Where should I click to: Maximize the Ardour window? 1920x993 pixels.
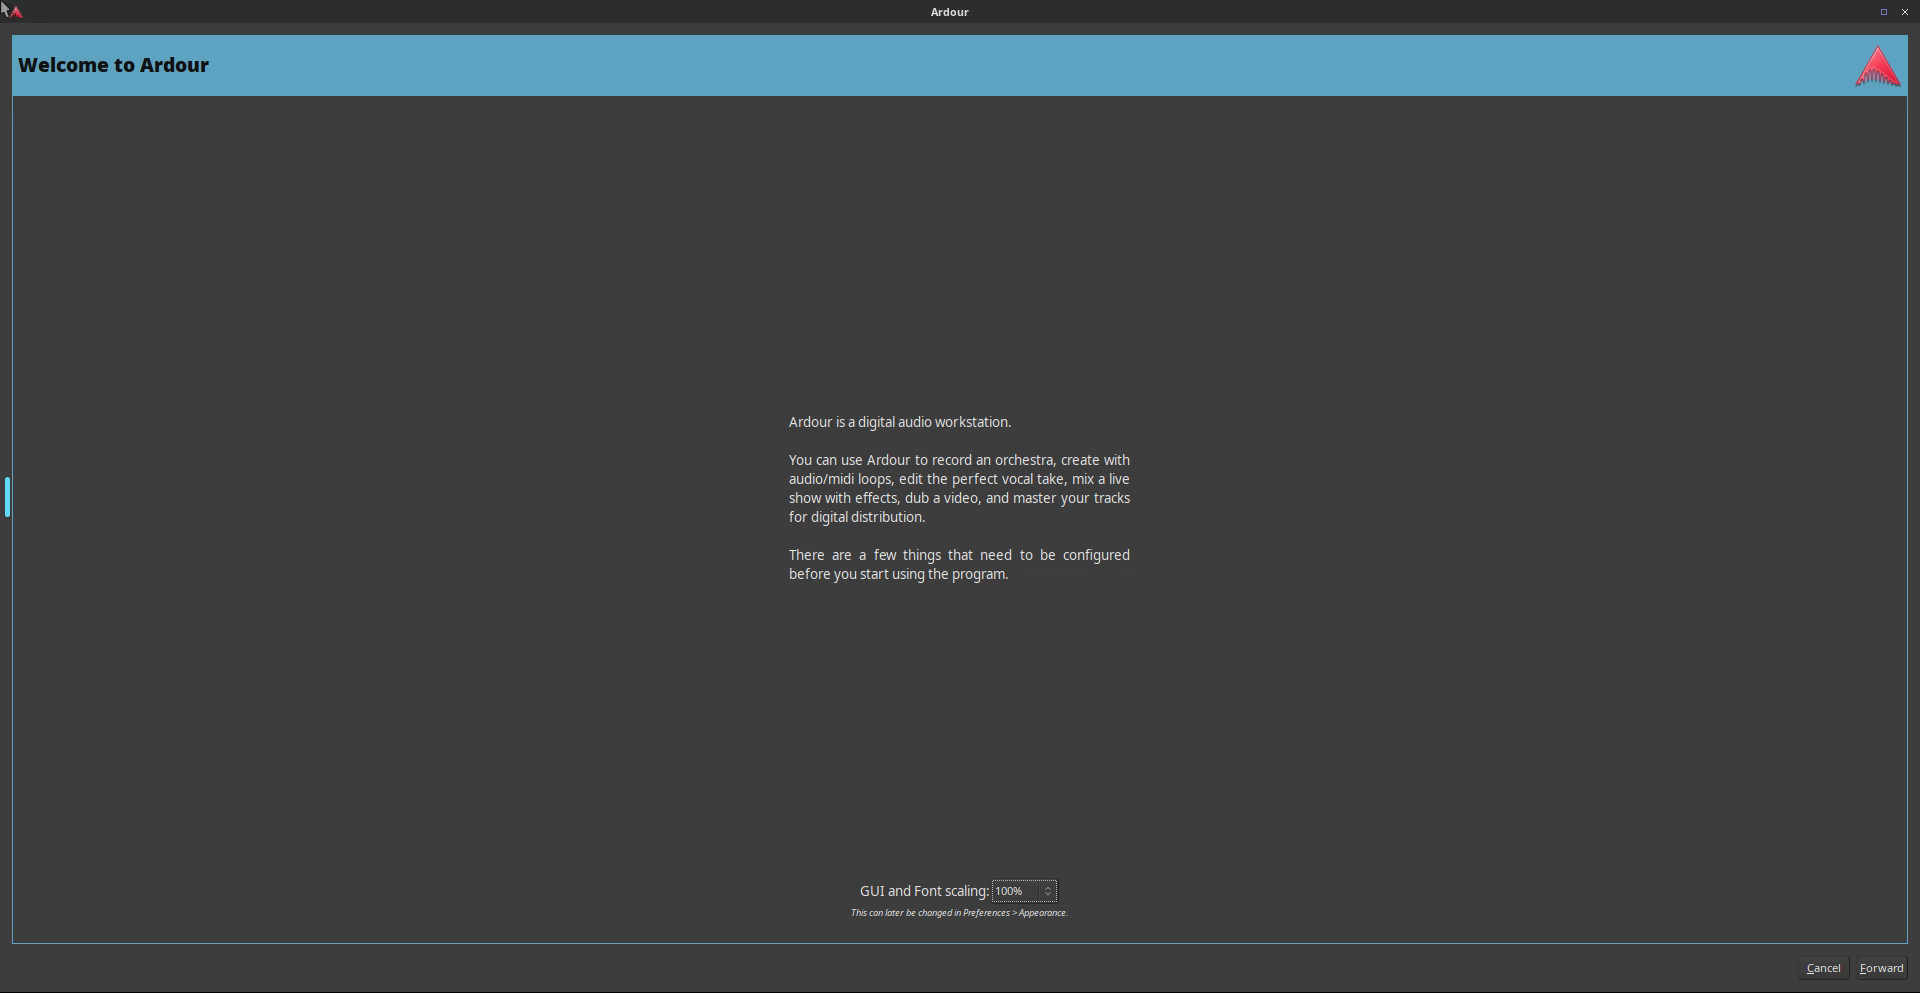click(1883, 12)
